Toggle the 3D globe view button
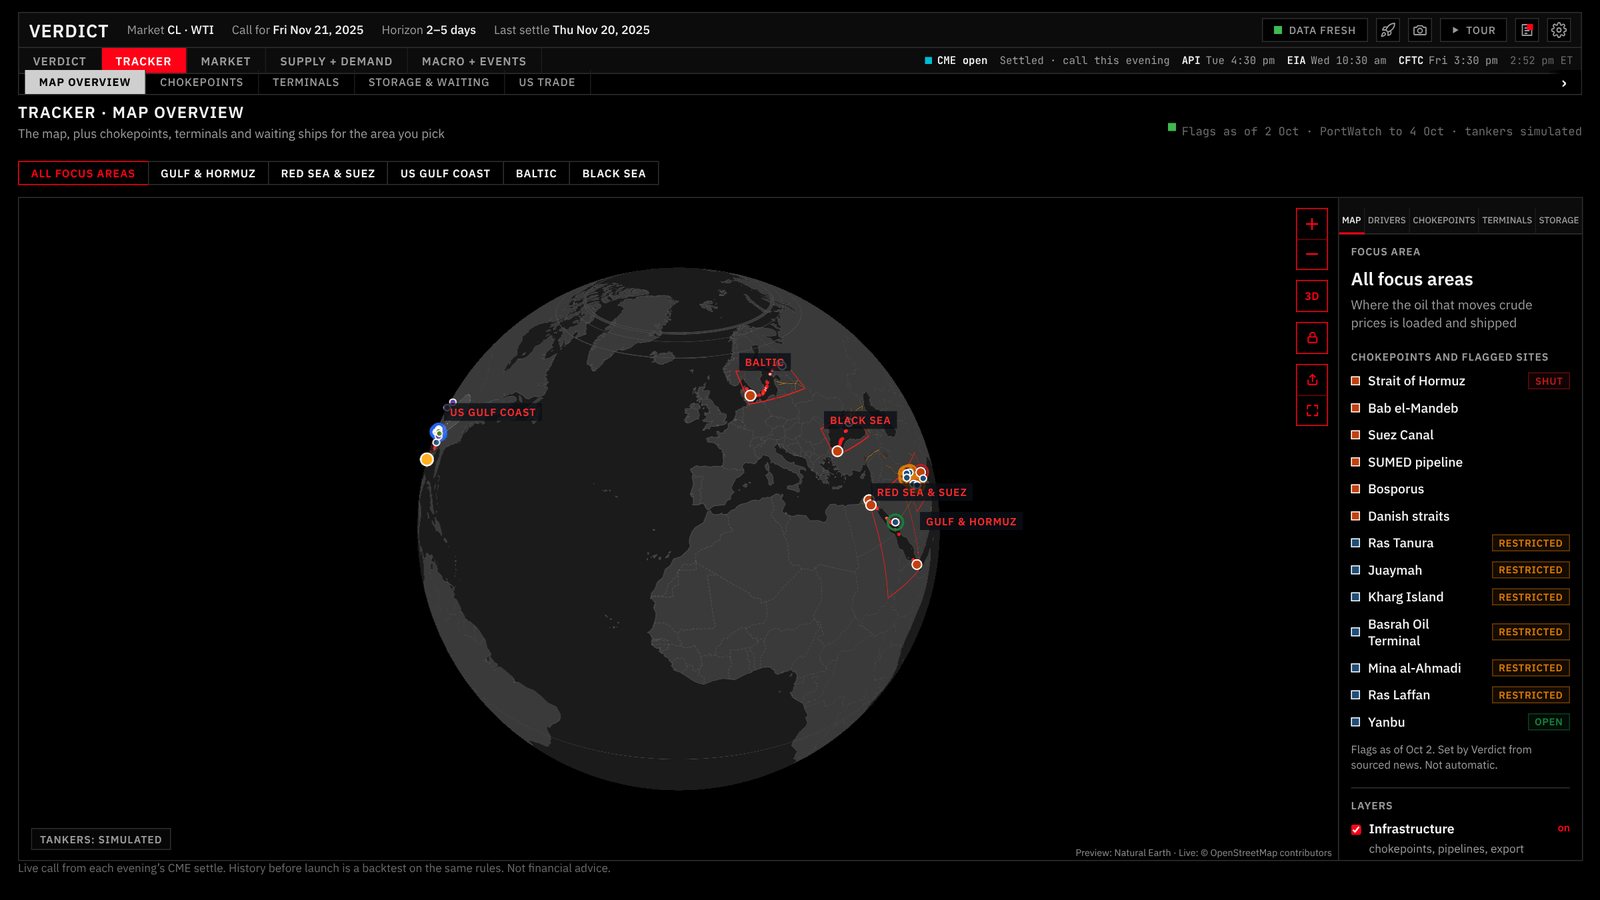Screen dimensions: 1600x900 coord(1312,296)
